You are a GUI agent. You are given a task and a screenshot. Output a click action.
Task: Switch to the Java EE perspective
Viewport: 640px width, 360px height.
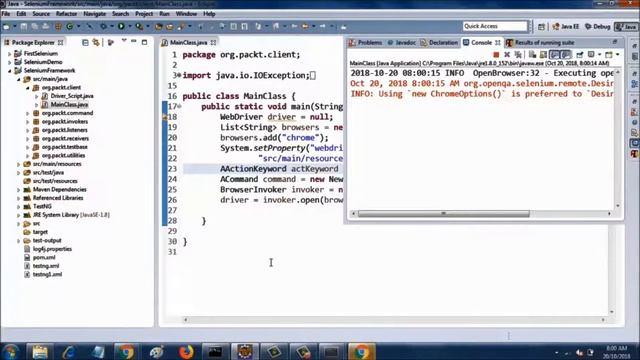566,27
